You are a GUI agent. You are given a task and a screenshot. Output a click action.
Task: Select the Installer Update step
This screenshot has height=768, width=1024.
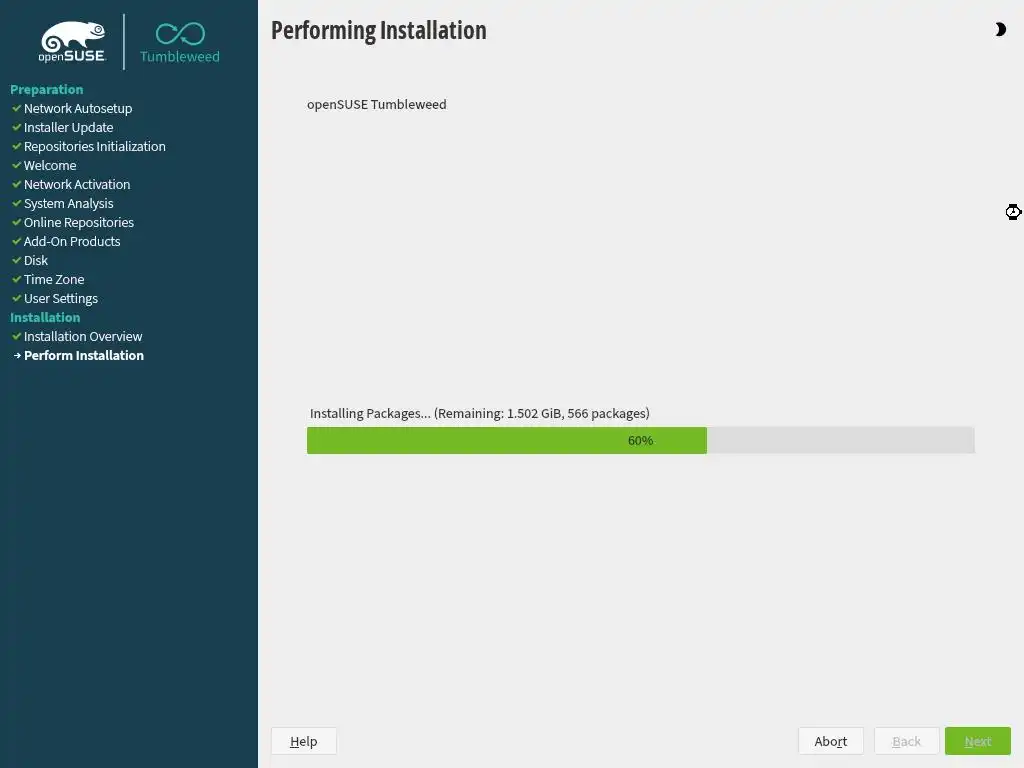[69, 127]
